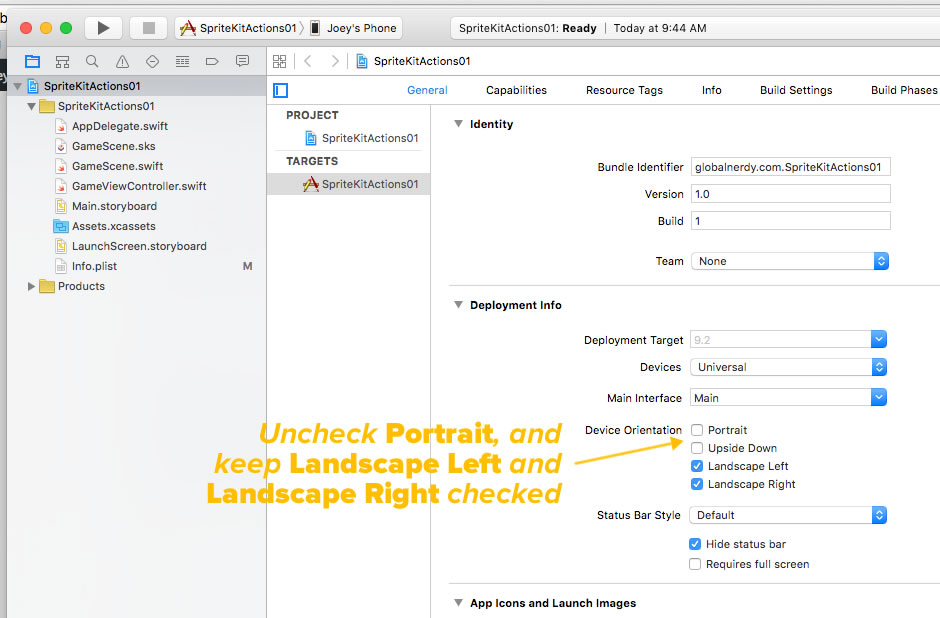This screenshot has width=940, height=618.
Task: Open the Resource Tags tab
Action: pyautogui.click(x=624, y=90)
